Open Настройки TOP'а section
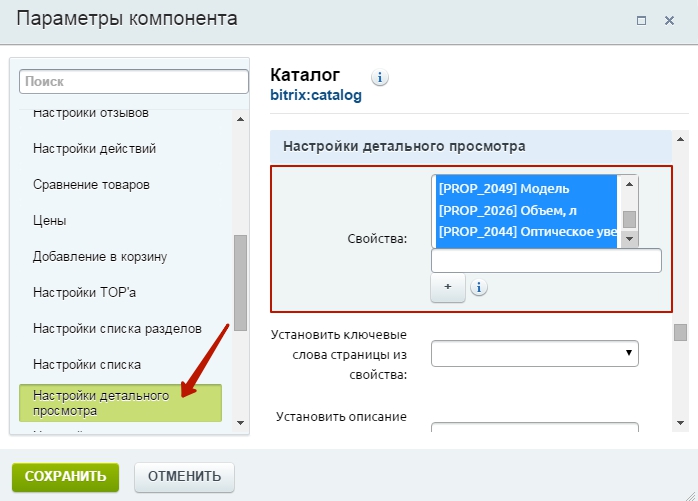The image size is (698, 501). tap(84, 293)
